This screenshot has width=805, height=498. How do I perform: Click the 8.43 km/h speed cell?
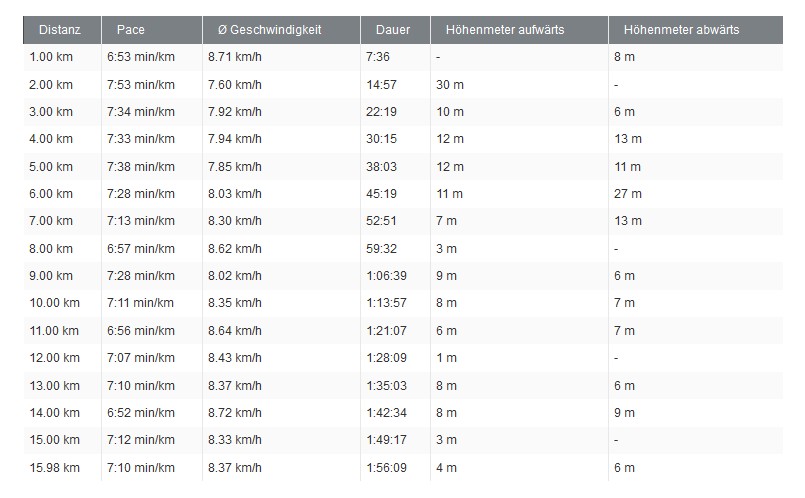click(x=234, y=358)
